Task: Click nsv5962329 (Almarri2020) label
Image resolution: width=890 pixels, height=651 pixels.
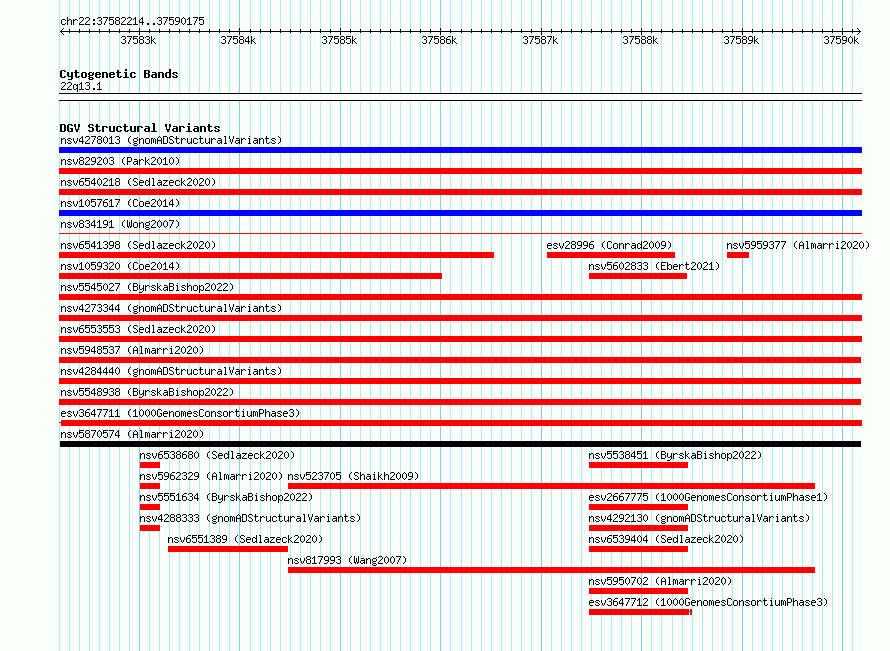Action: pos(211,476)
